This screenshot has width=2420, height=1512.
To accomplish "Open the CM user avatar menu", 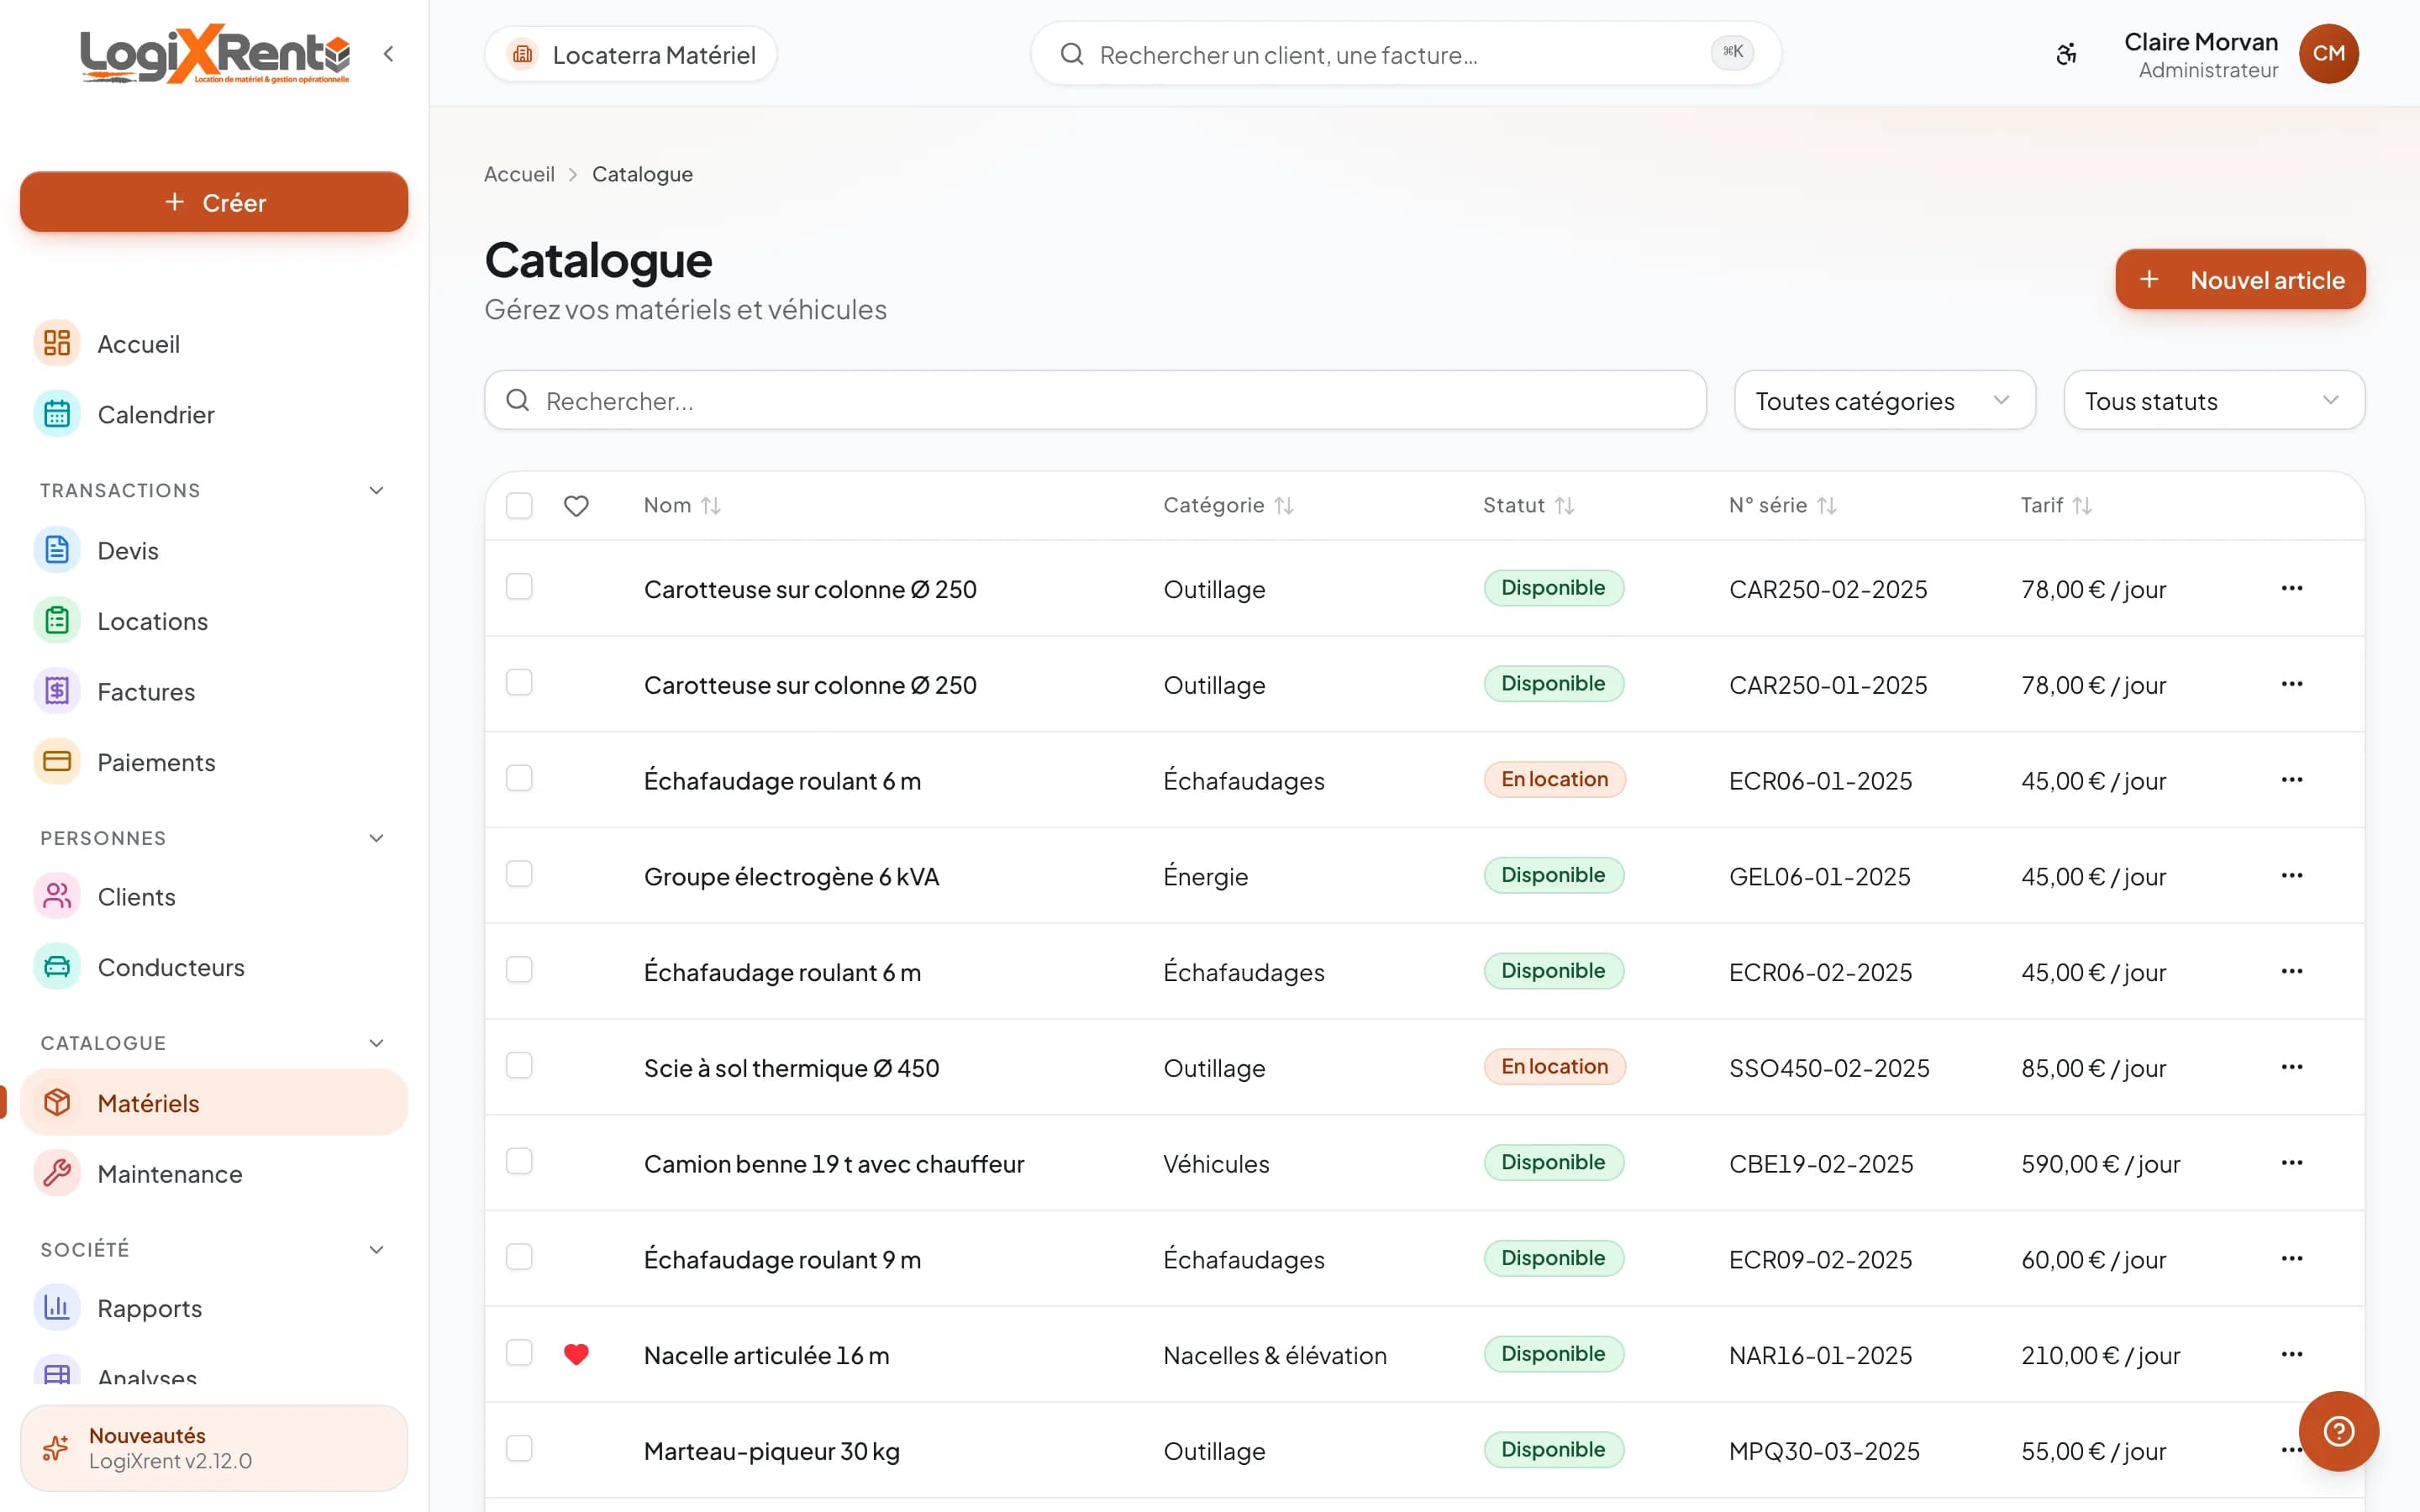I will 2328,54.
